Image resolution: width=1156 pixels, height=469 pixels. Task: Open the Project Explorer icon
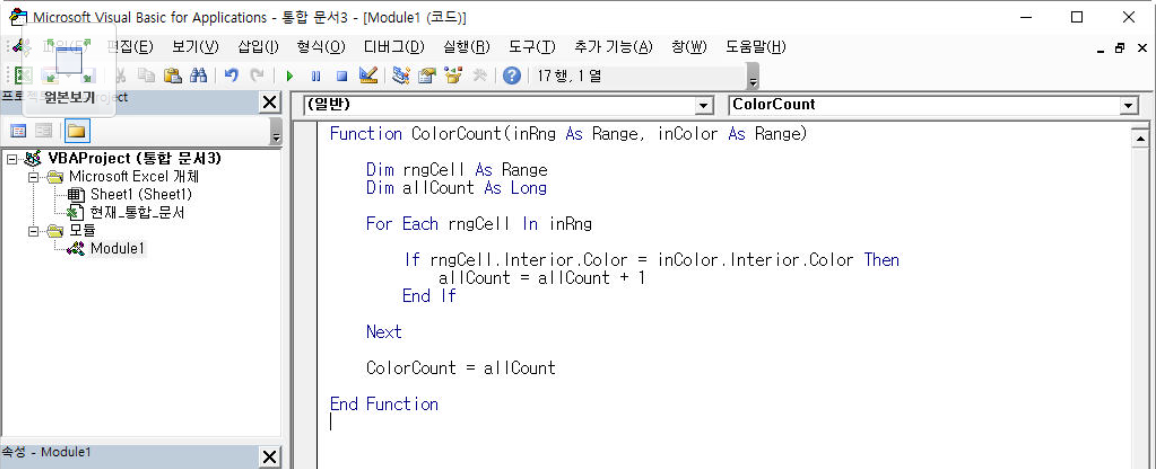tap(400, 75)
